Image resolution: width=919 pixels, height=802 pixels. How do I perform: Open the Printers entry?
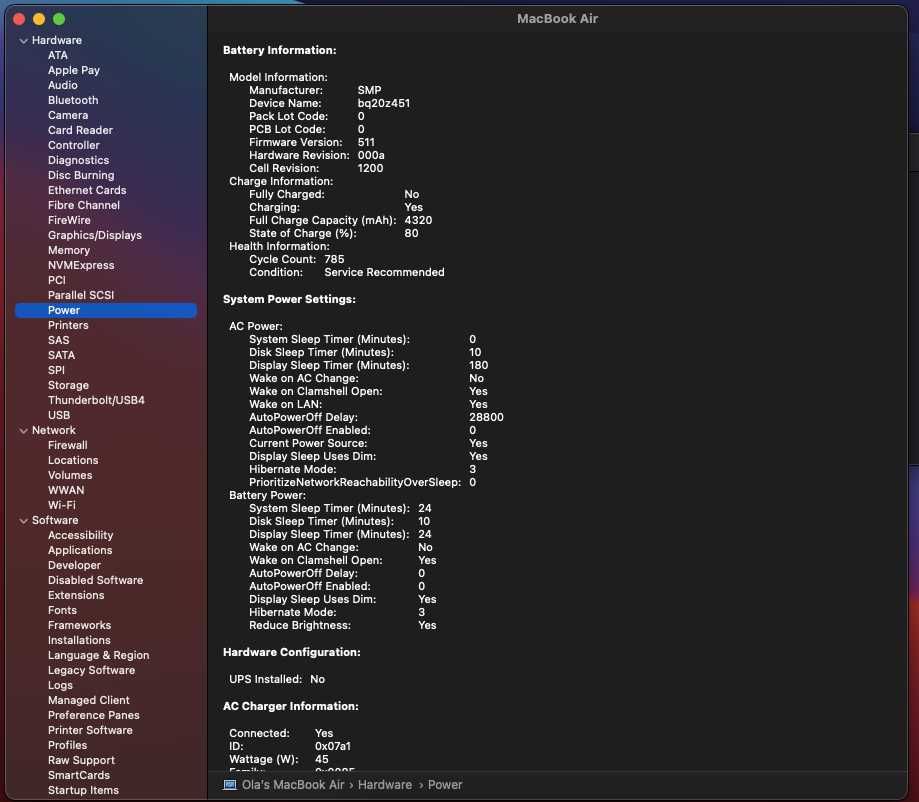(68, 325)
